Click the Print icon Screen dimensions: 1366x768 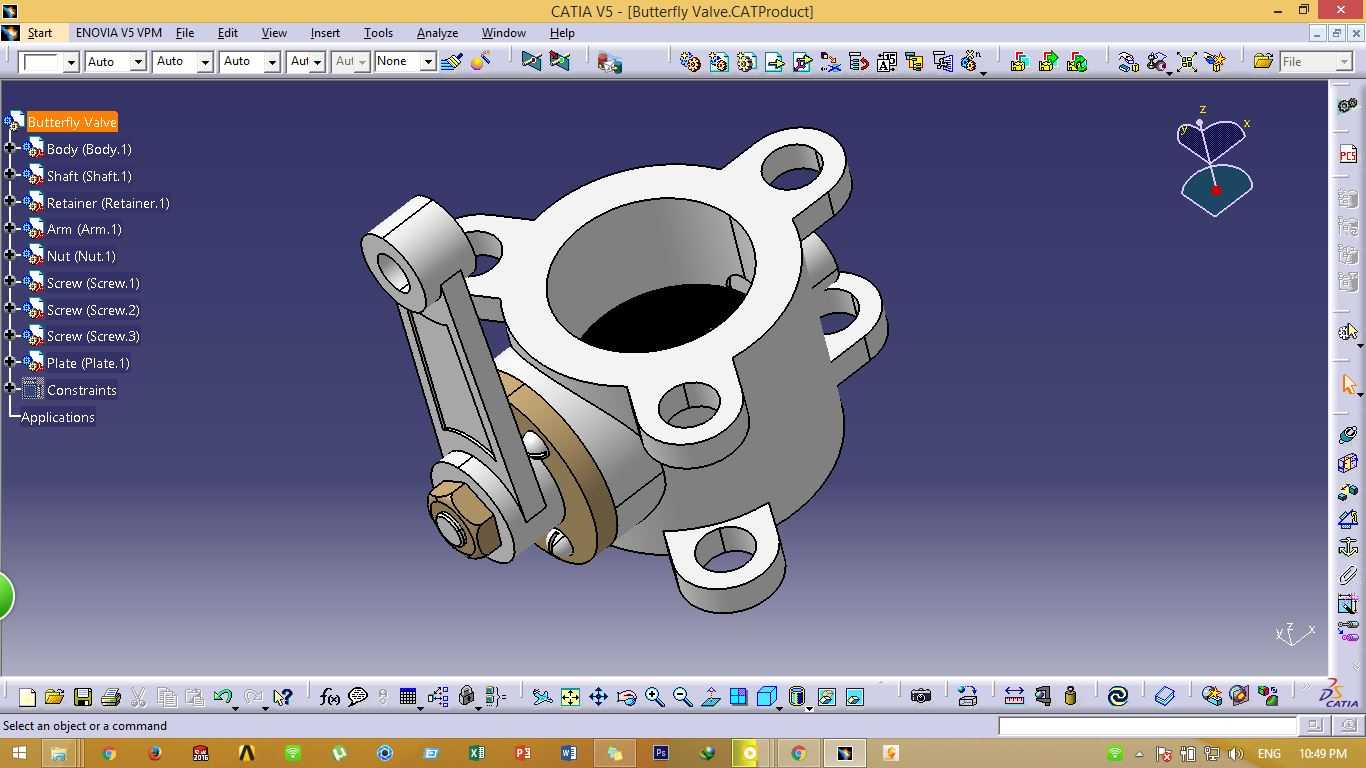tap(111, 697)
